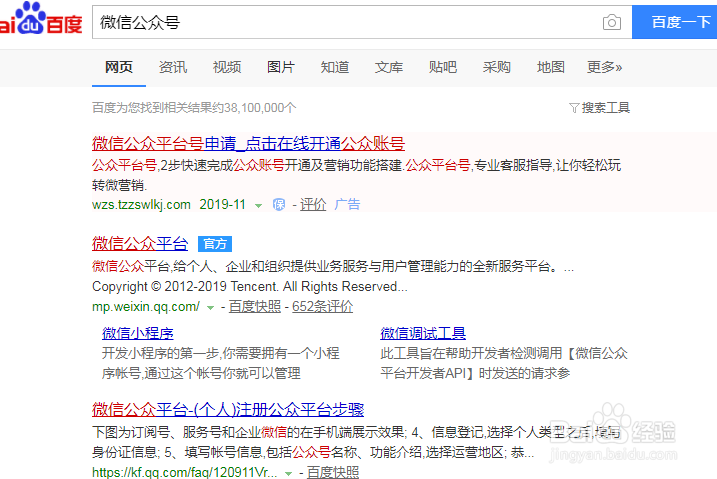Open the 微信调试工具 sublink
The width and height of the screenshot is (717, 479).
[423, 333]
